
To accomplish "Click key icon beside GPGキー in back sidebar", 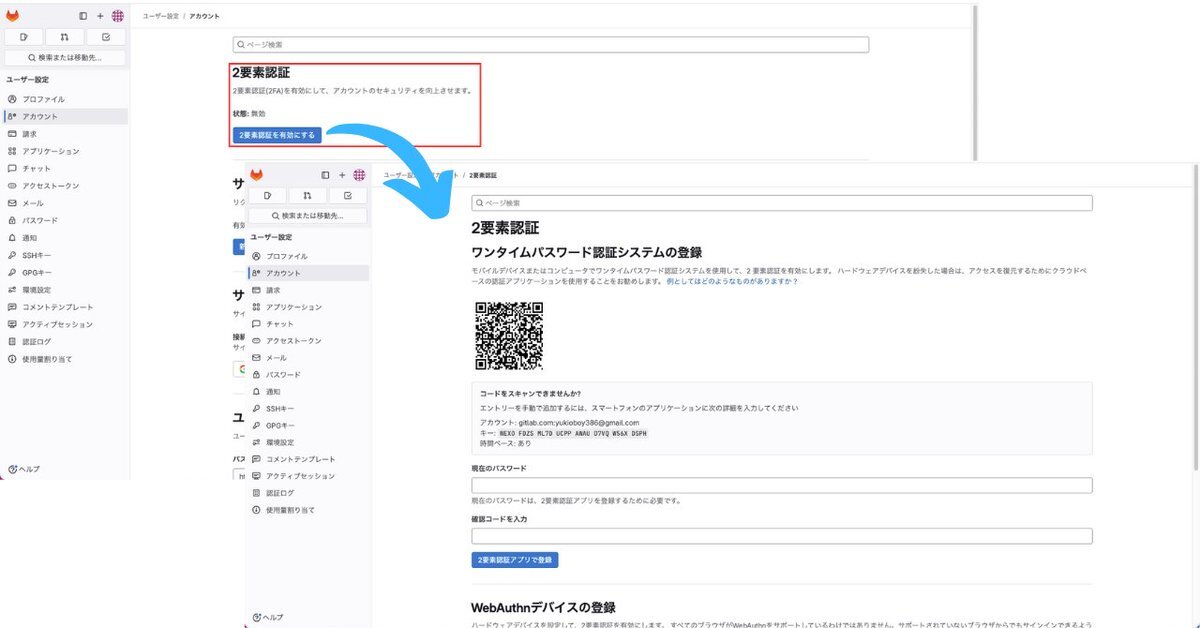I will [12, 272].
